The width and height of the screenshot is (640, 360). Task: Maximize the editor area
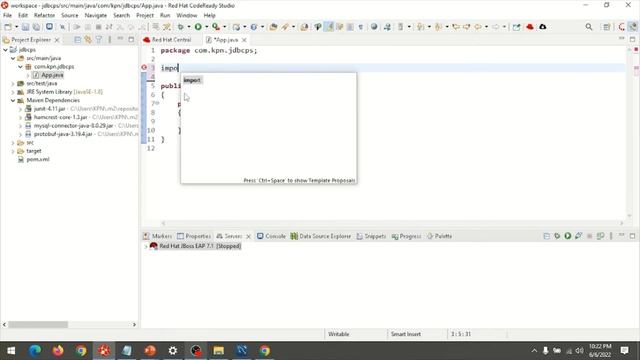pyautogui.click(x=632, y=39)
